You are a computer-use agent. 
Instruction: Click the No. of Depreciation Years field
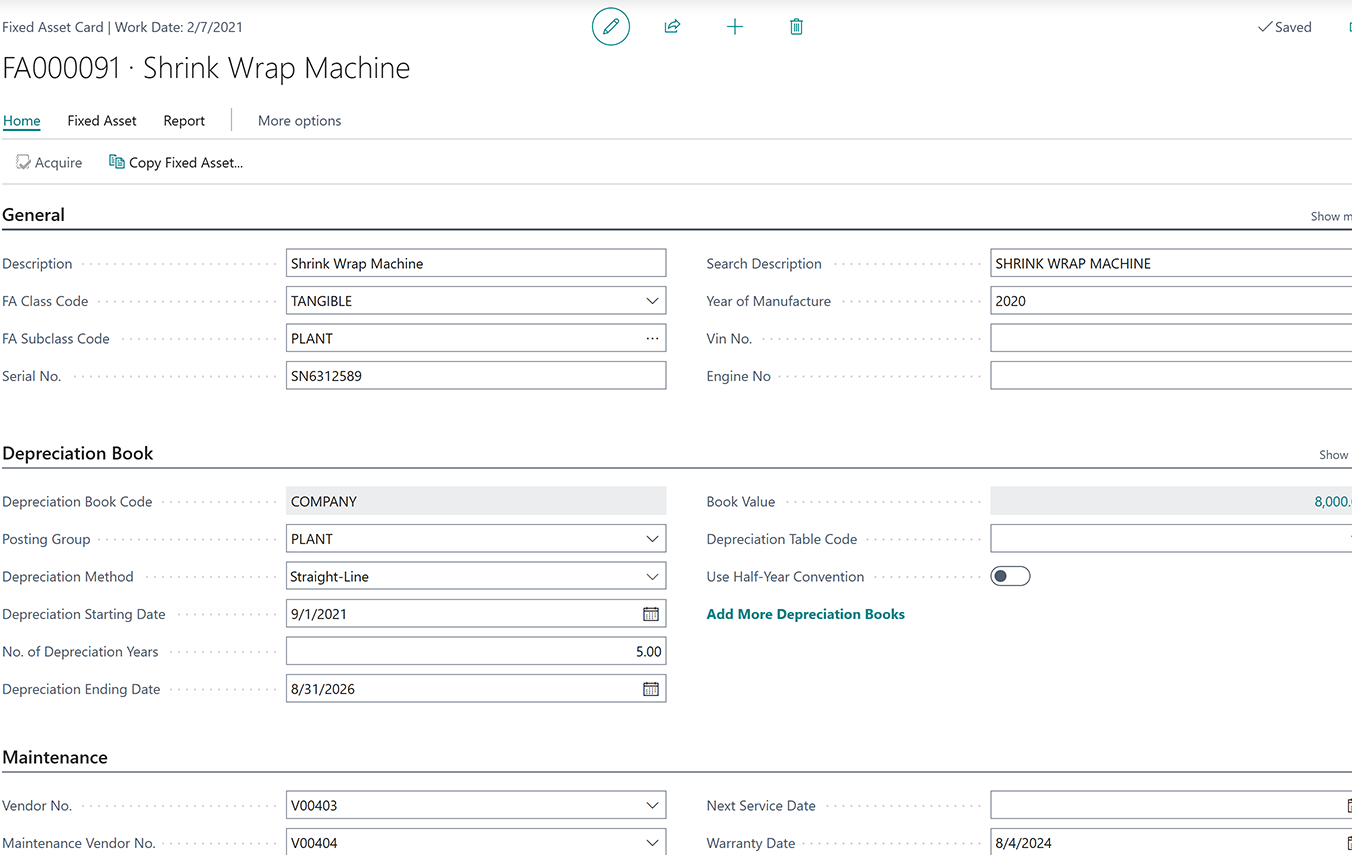(475, 652)
